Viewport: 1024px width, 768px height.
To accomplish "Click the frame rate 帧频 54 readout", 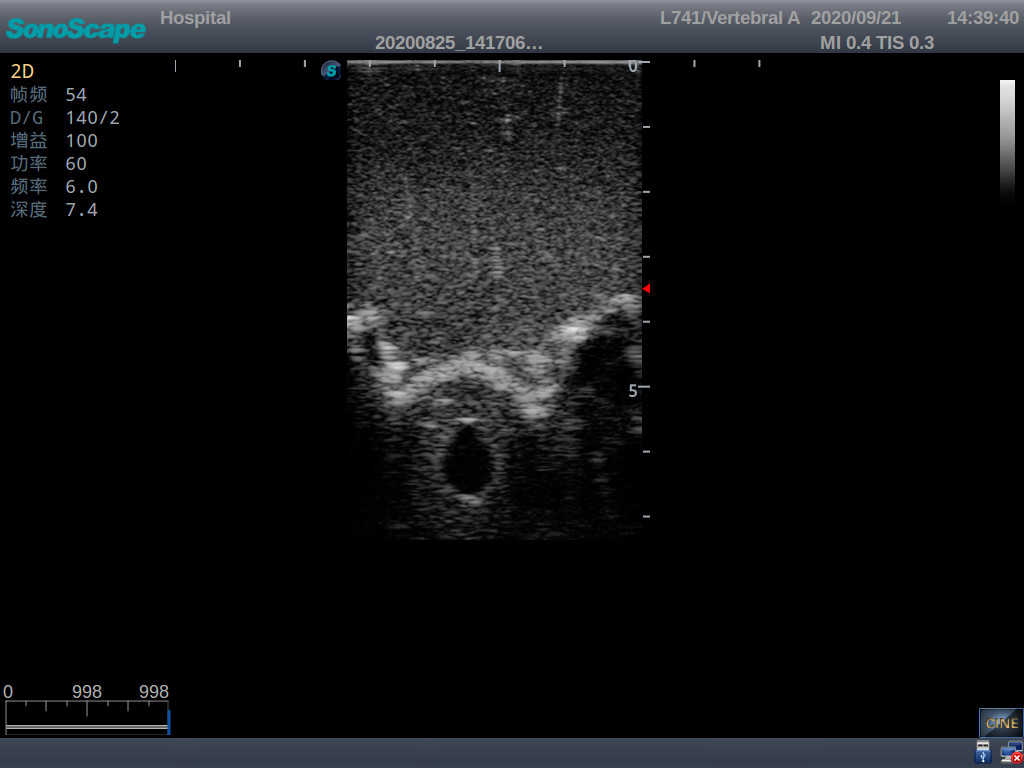I will click(50, 94).
